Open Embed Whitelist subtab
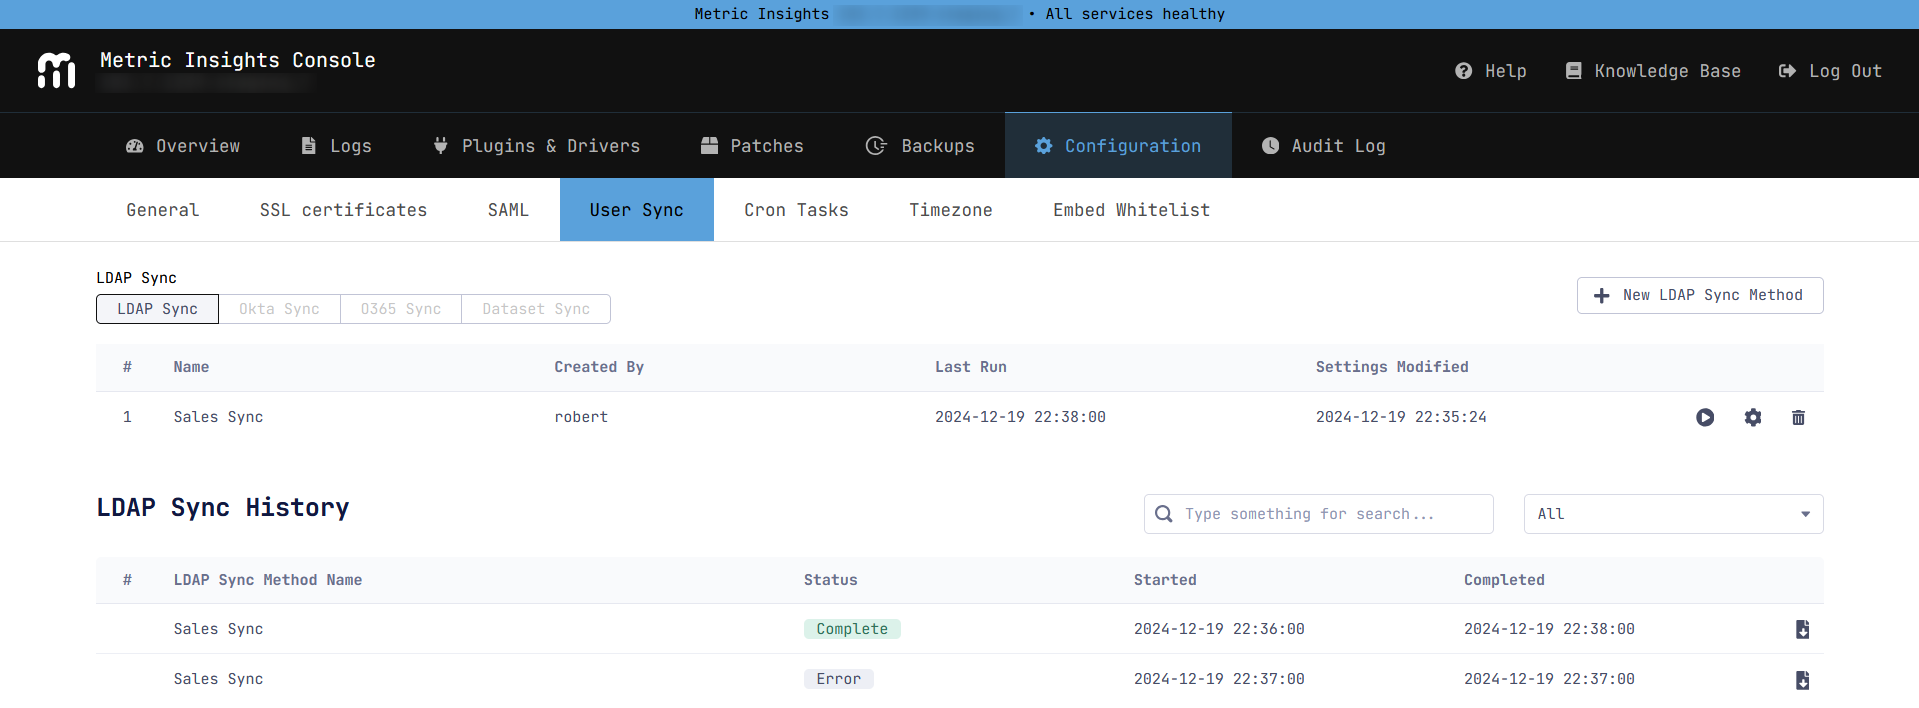1919x708 pixels. [1131, 210]
